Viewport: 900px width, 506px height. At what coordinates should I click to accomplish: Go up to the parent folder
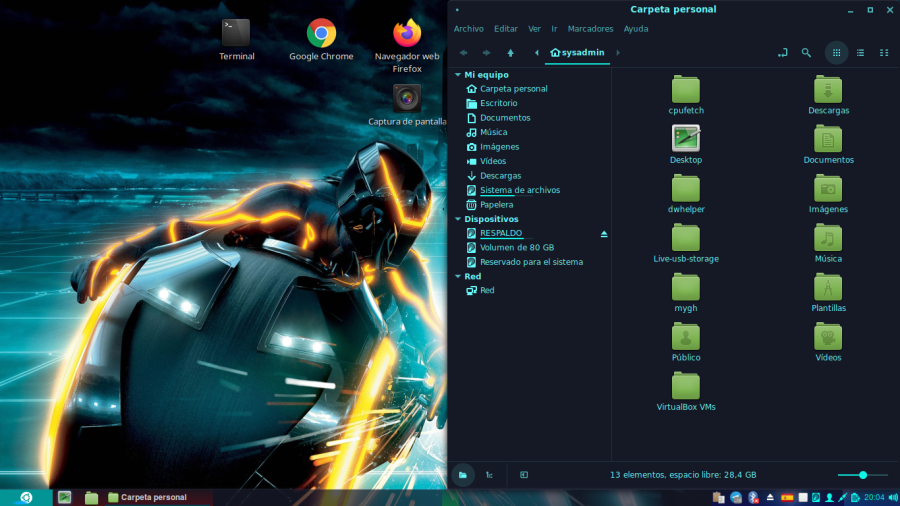point(510,53)
